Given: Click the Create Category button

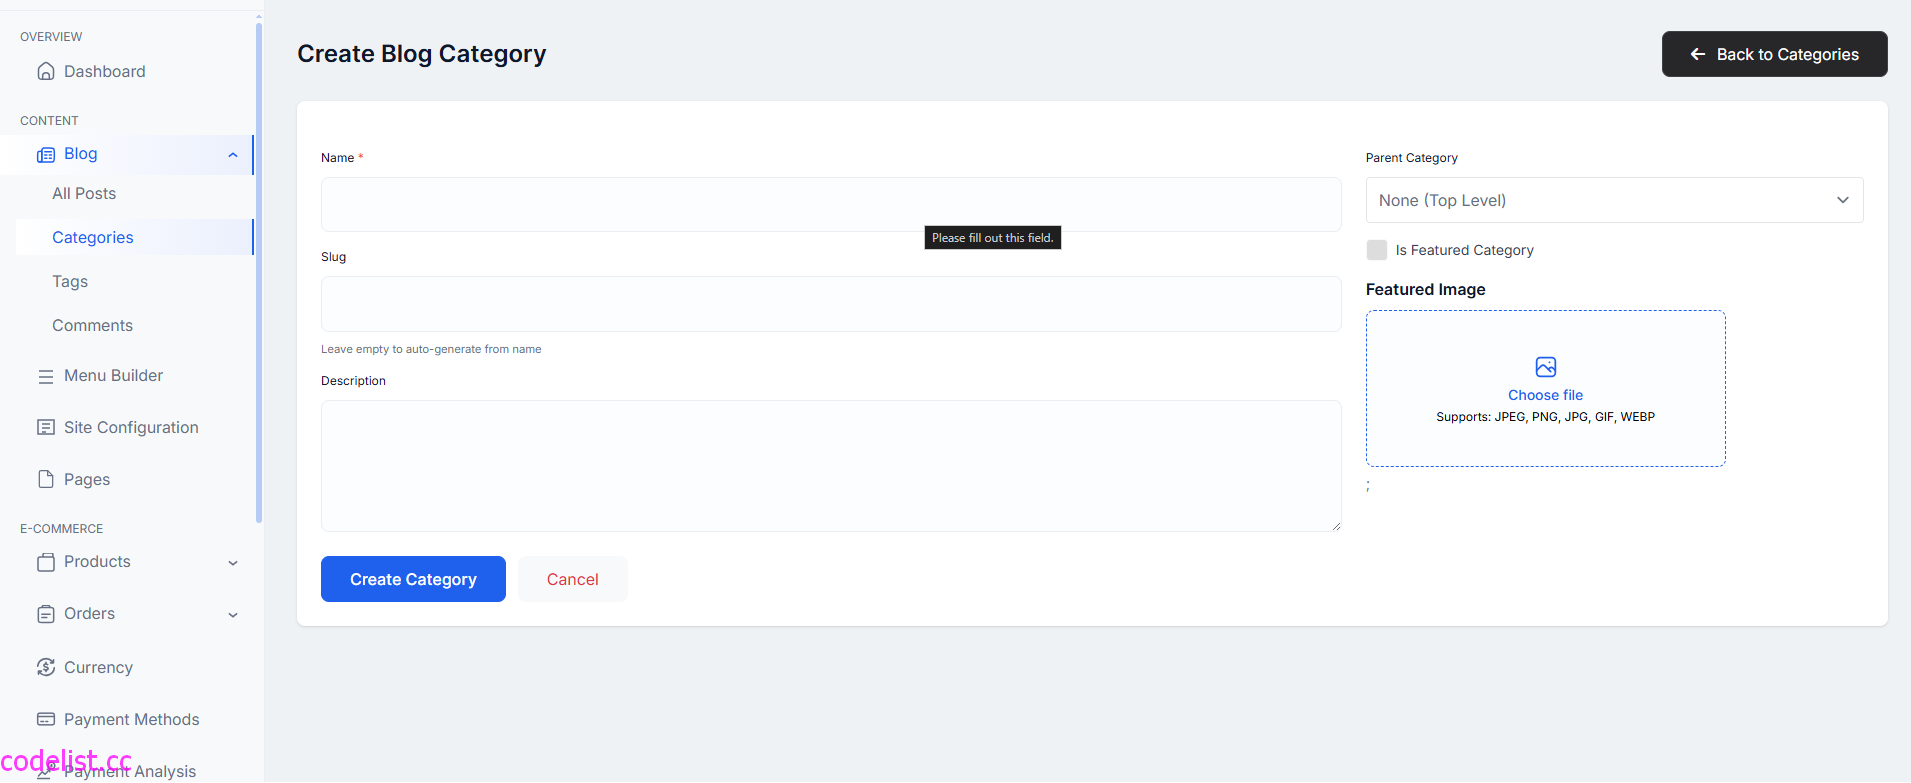Looking at the screenshot, I should [x=413, y=579].
